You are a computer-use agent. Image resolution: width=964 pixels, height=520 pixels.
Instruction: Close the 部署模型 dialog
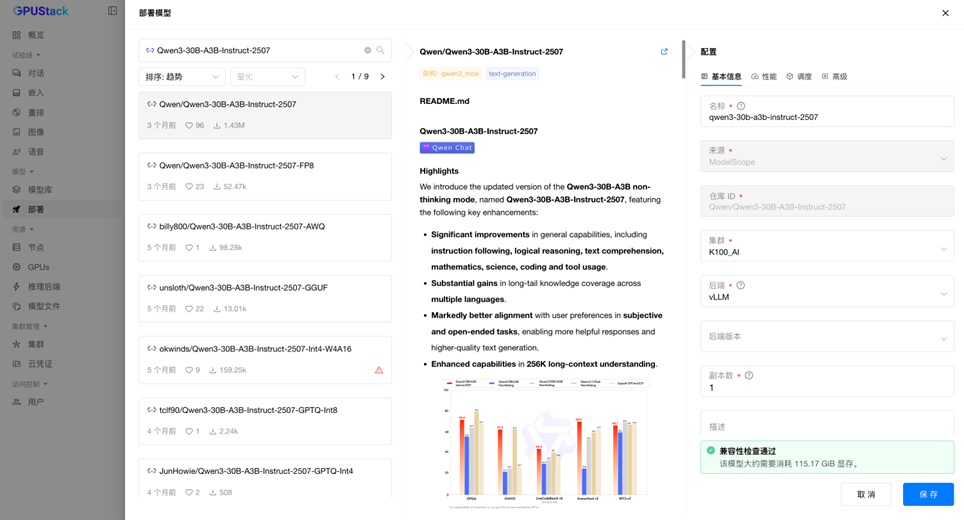pos(946,13)
